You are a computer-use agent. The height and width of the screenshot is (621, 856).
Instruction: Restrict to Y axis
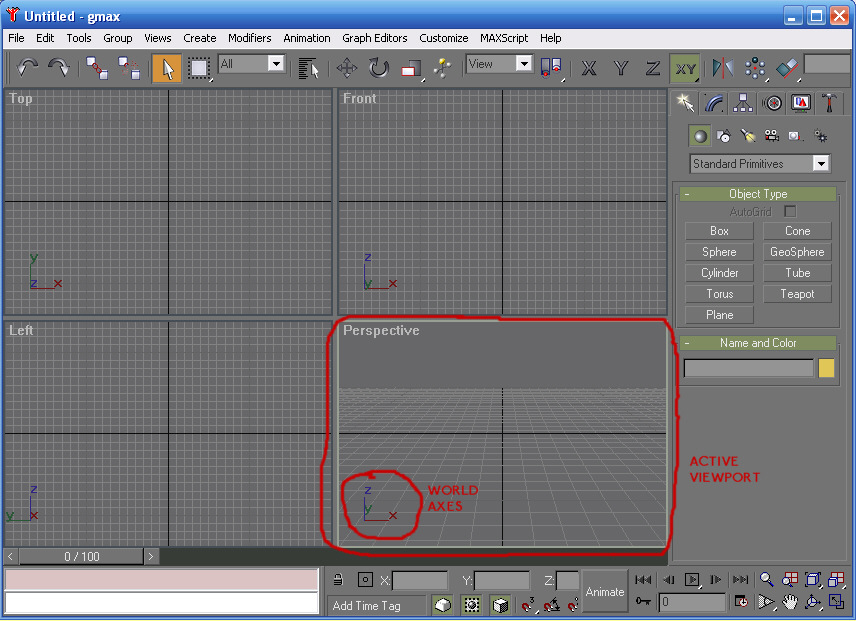[x=620, y=68]
